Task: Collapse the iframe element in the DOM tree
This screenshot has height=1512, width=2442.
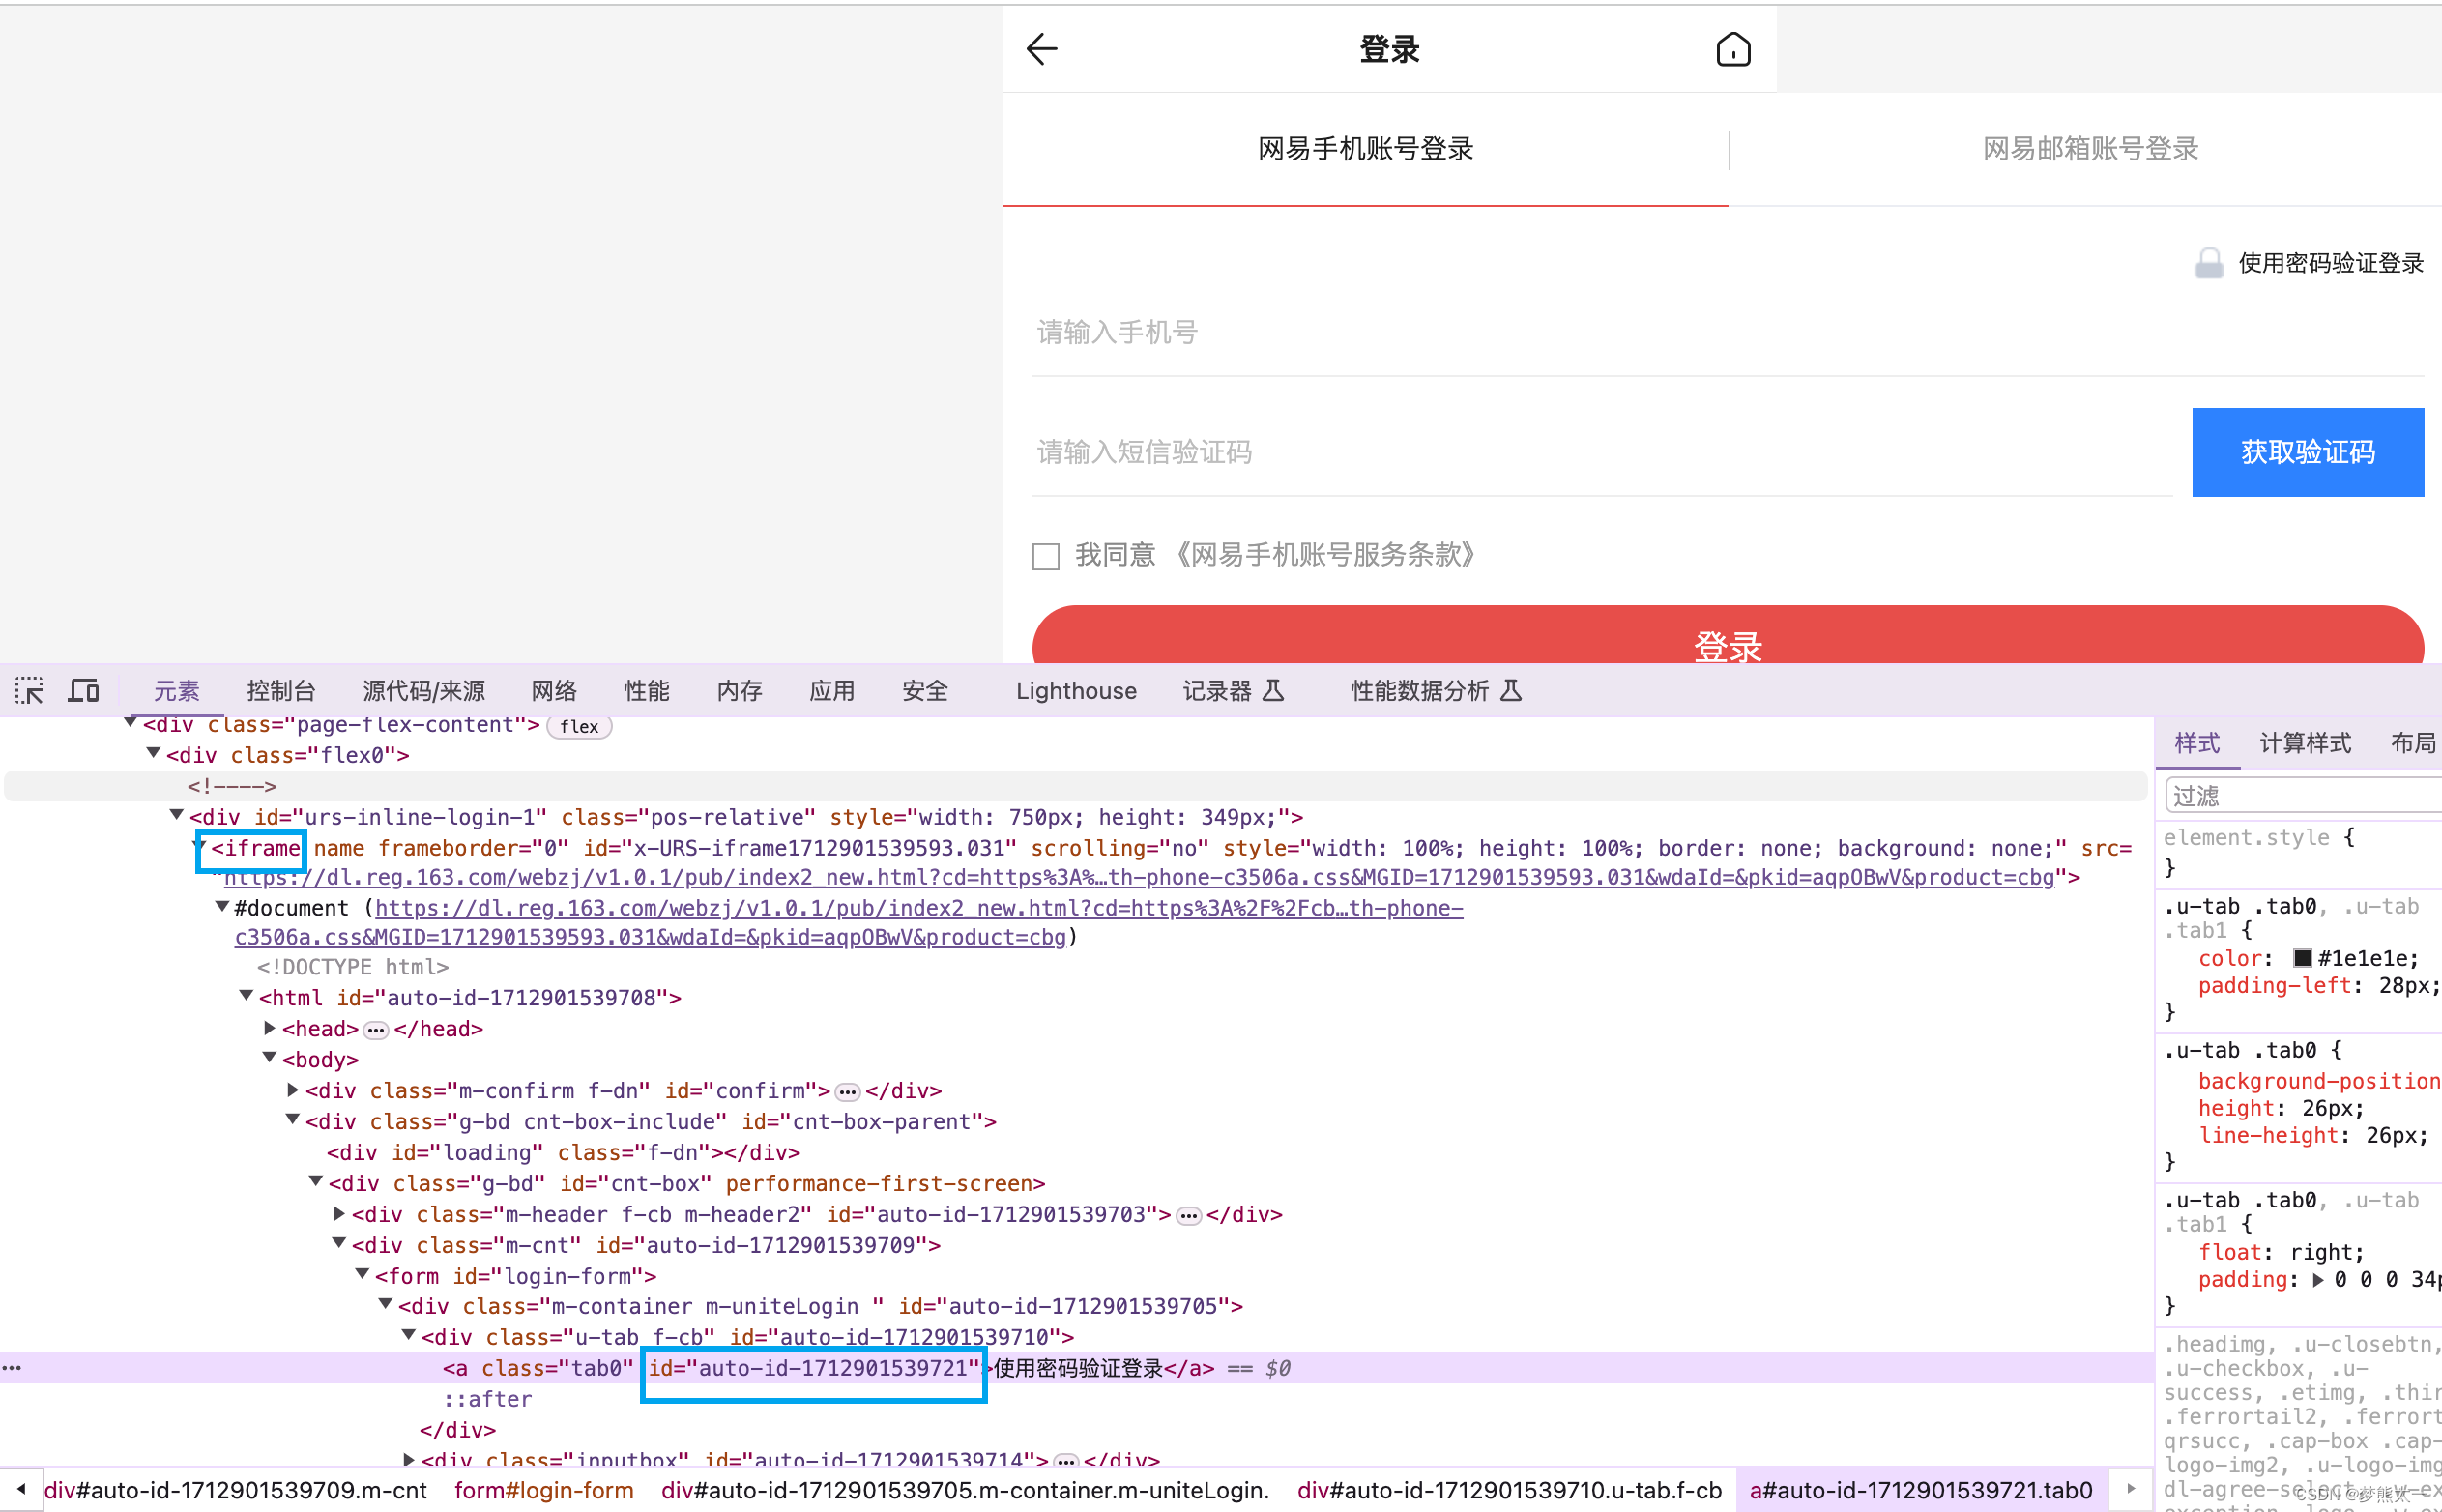Action: 198,847
